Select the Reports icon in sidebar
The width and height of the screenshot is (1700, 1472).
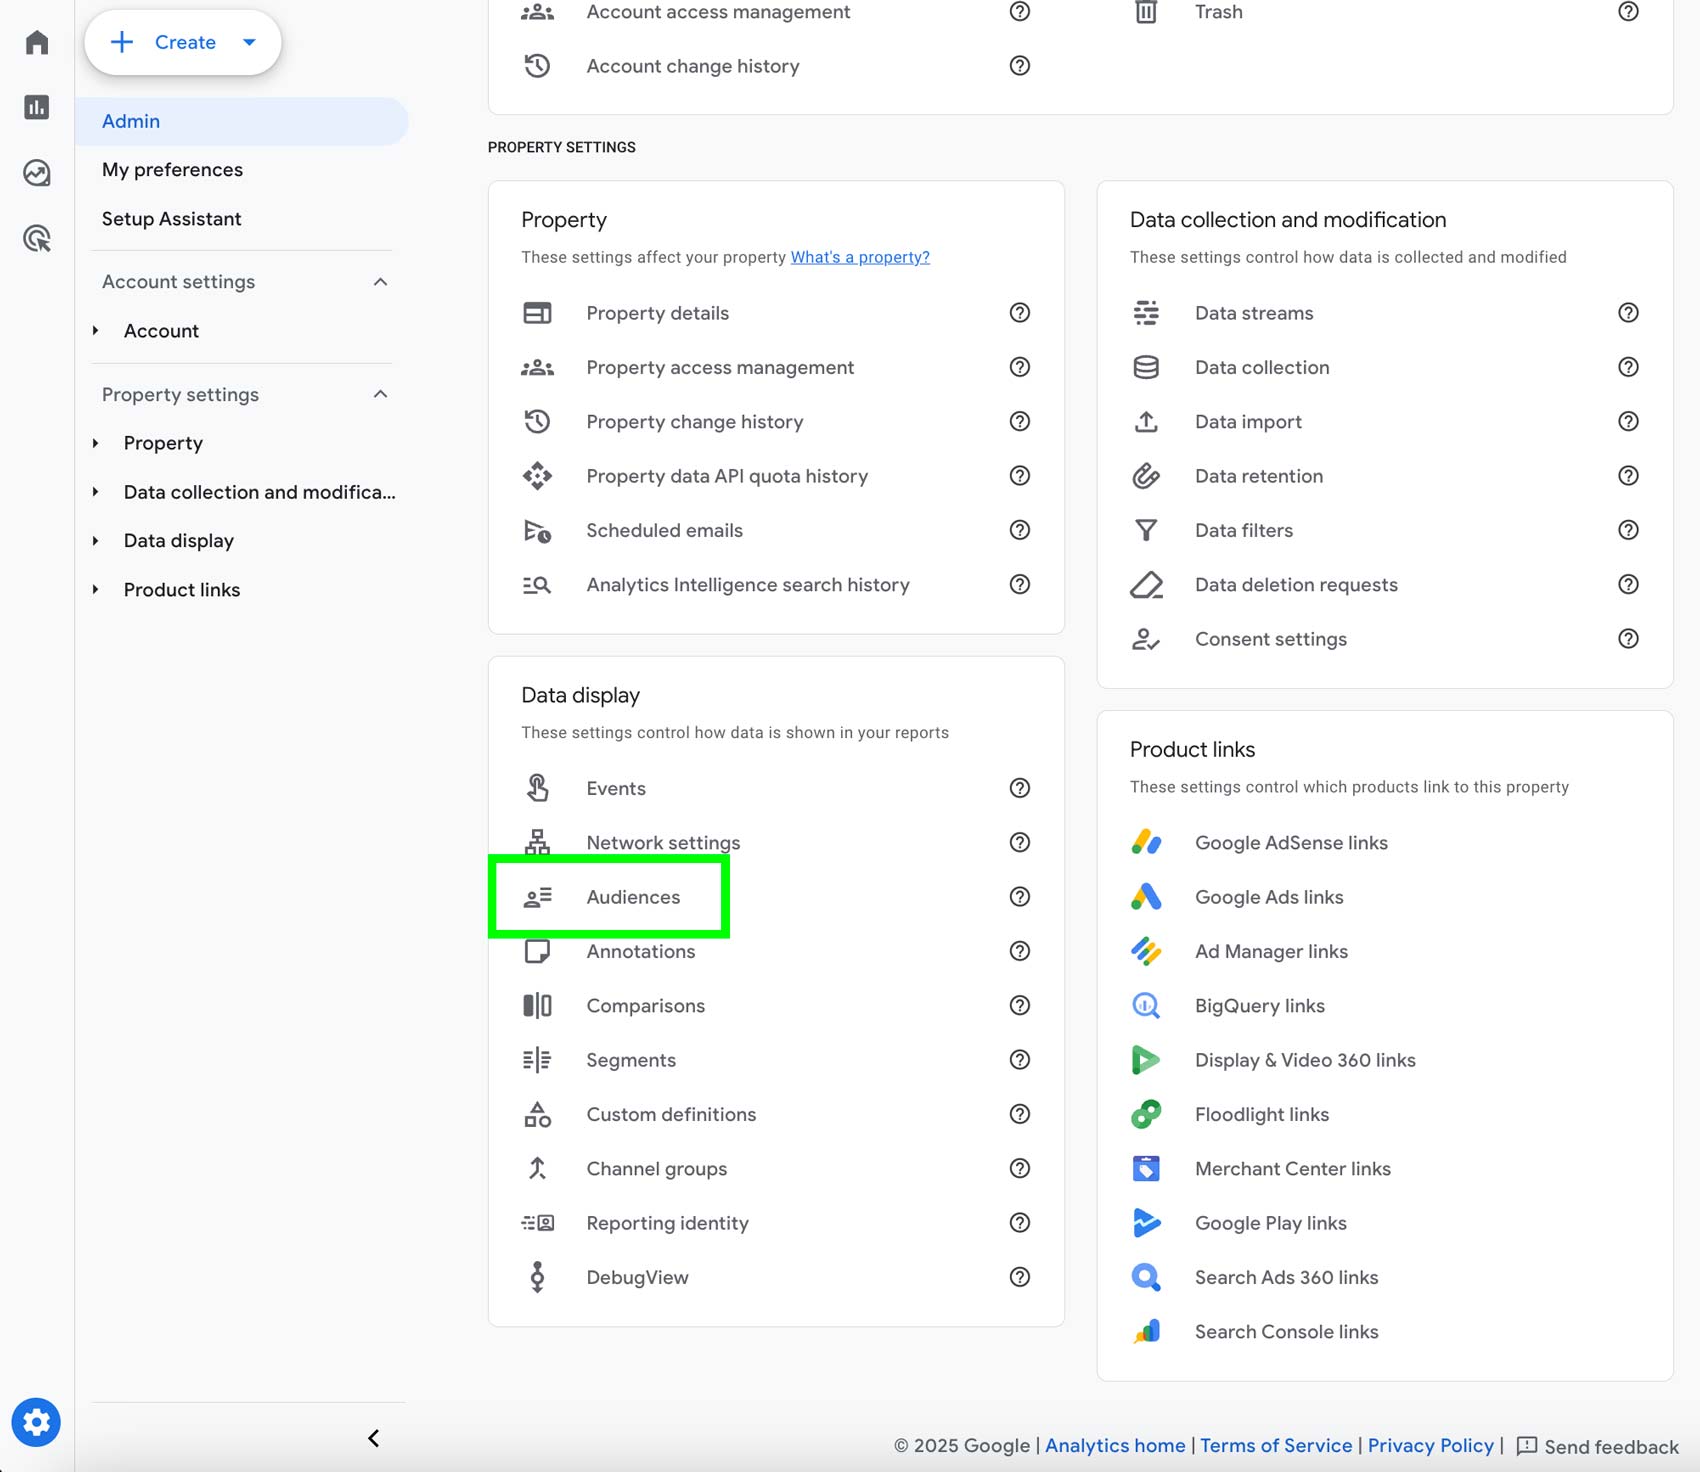click(x=36, y=107)
